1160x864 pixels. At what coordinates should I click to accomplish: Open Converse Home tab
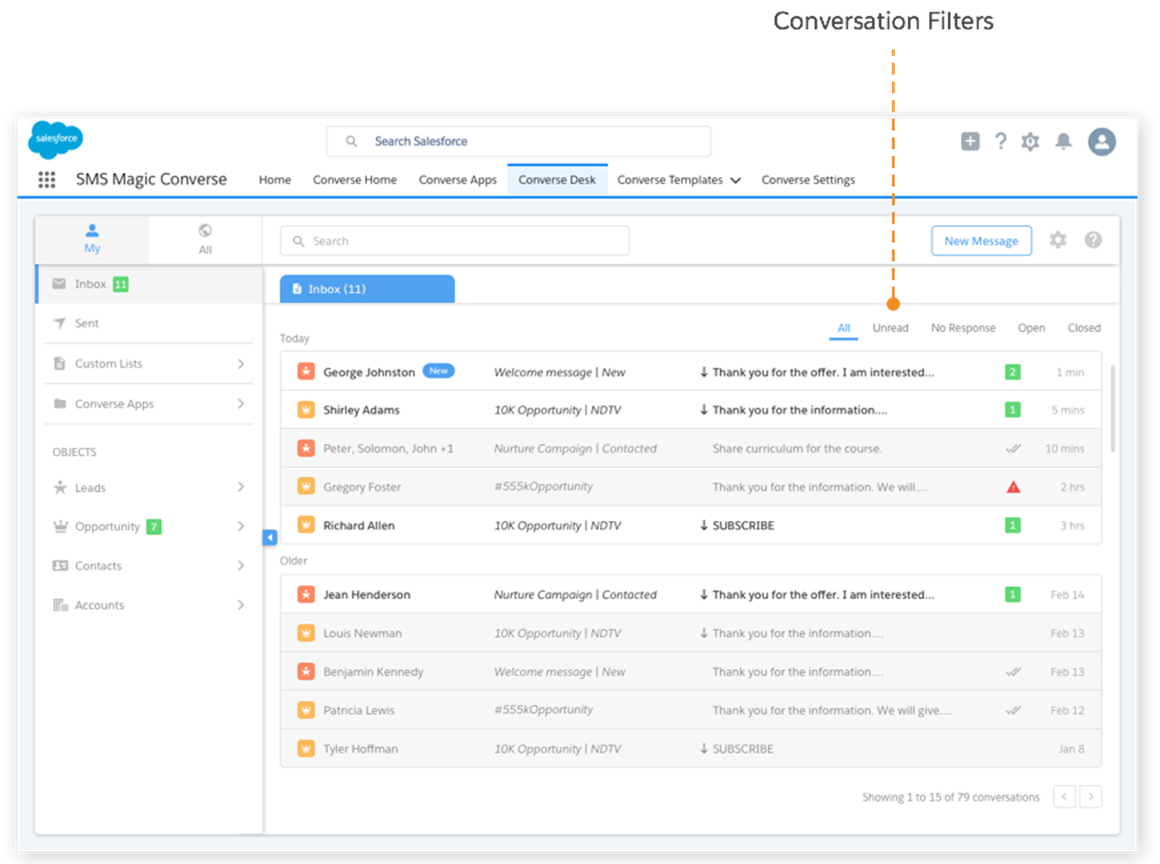click(354, 180)
